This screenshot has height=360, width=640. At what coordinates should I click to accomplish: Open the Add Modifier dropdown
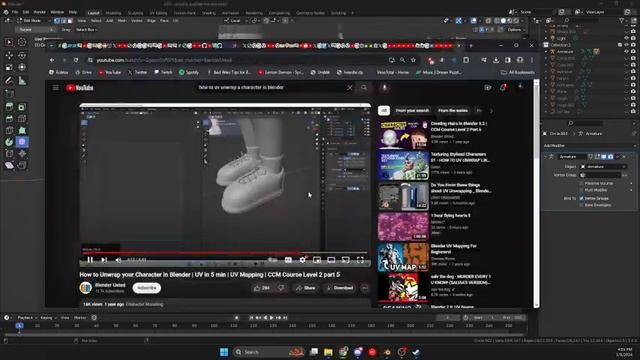[589, 146]
